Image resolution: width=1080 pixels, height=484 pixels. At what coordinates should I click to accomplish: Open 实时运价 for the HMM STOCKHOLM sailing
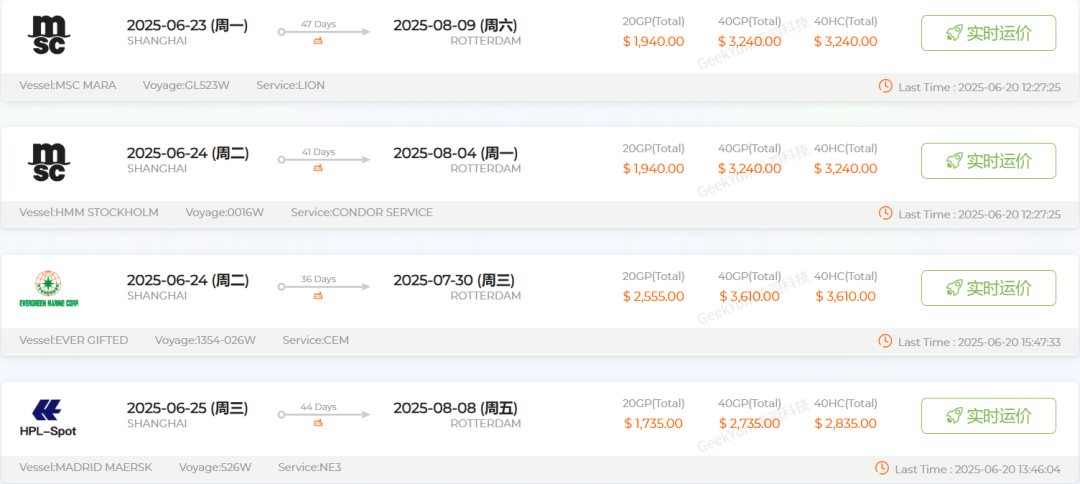pyautogui.click(x=988, y=161)
